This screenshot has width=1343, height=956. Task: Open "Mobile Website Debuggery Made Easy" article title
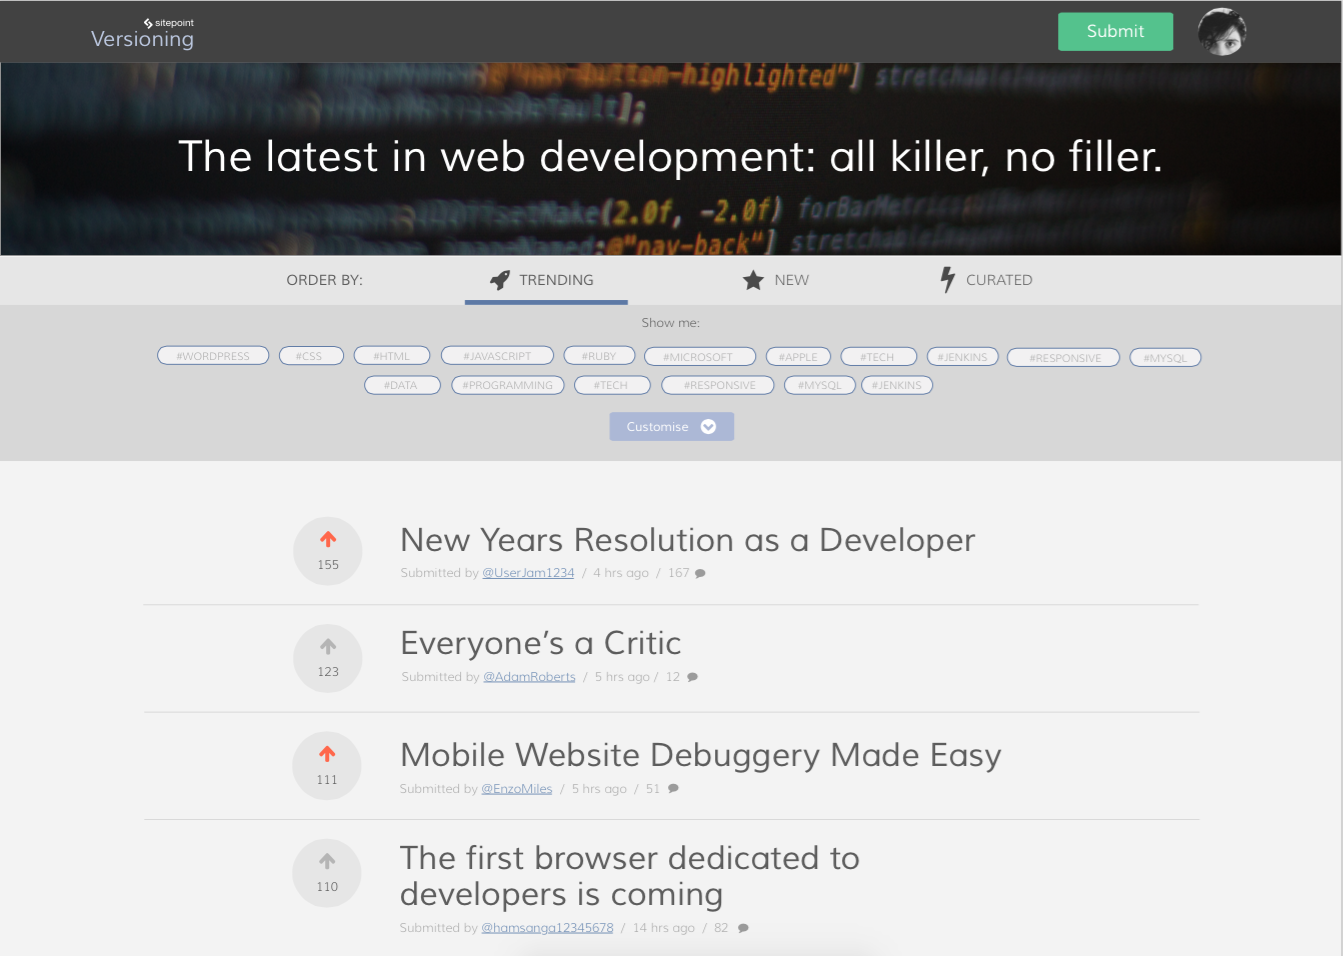(x=700, y=755)
